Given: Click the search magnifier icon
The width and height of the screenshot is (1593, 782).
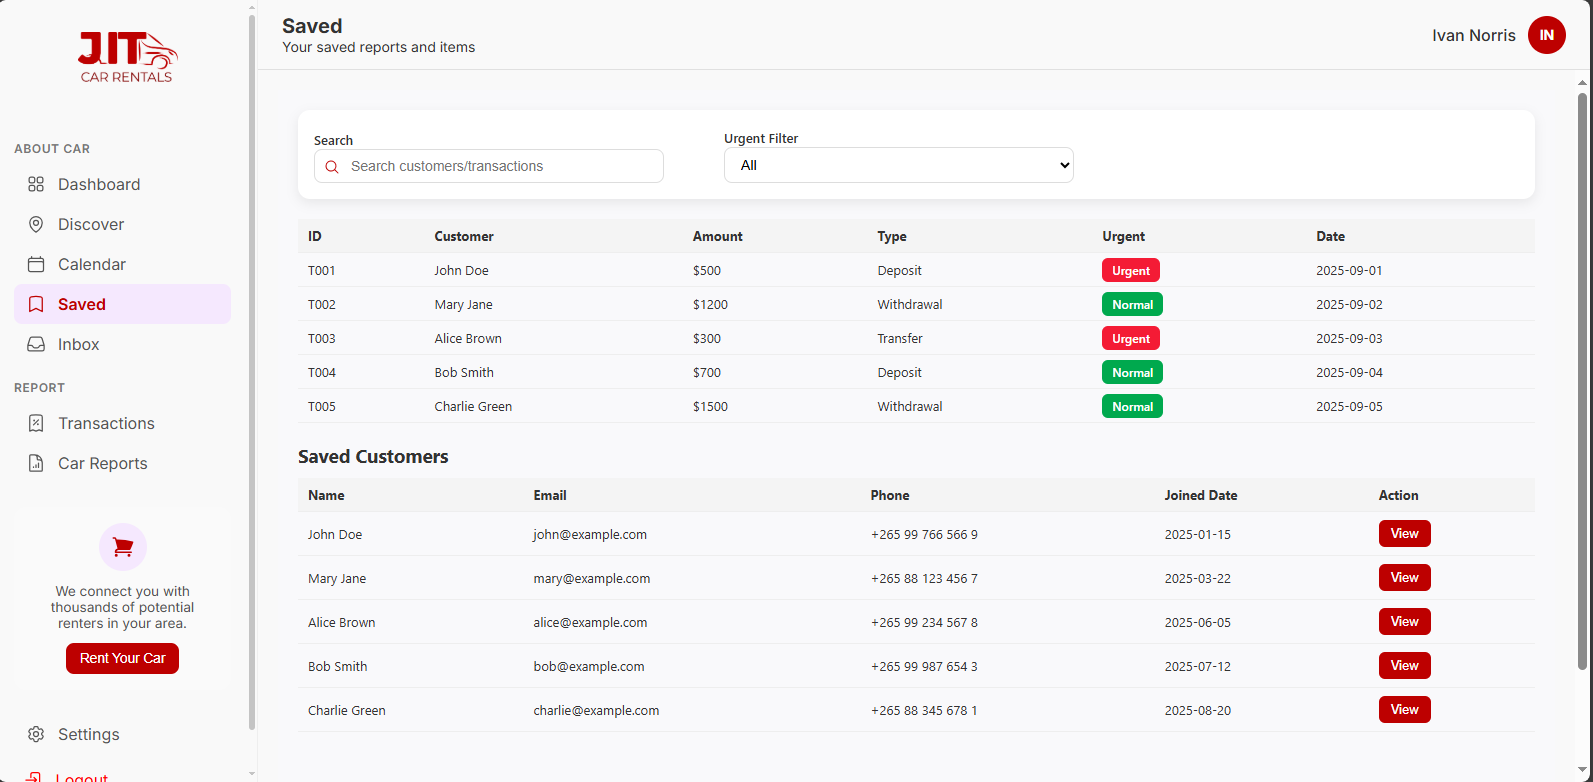Looking at the screenshot, I should click(x=332, y=167).
